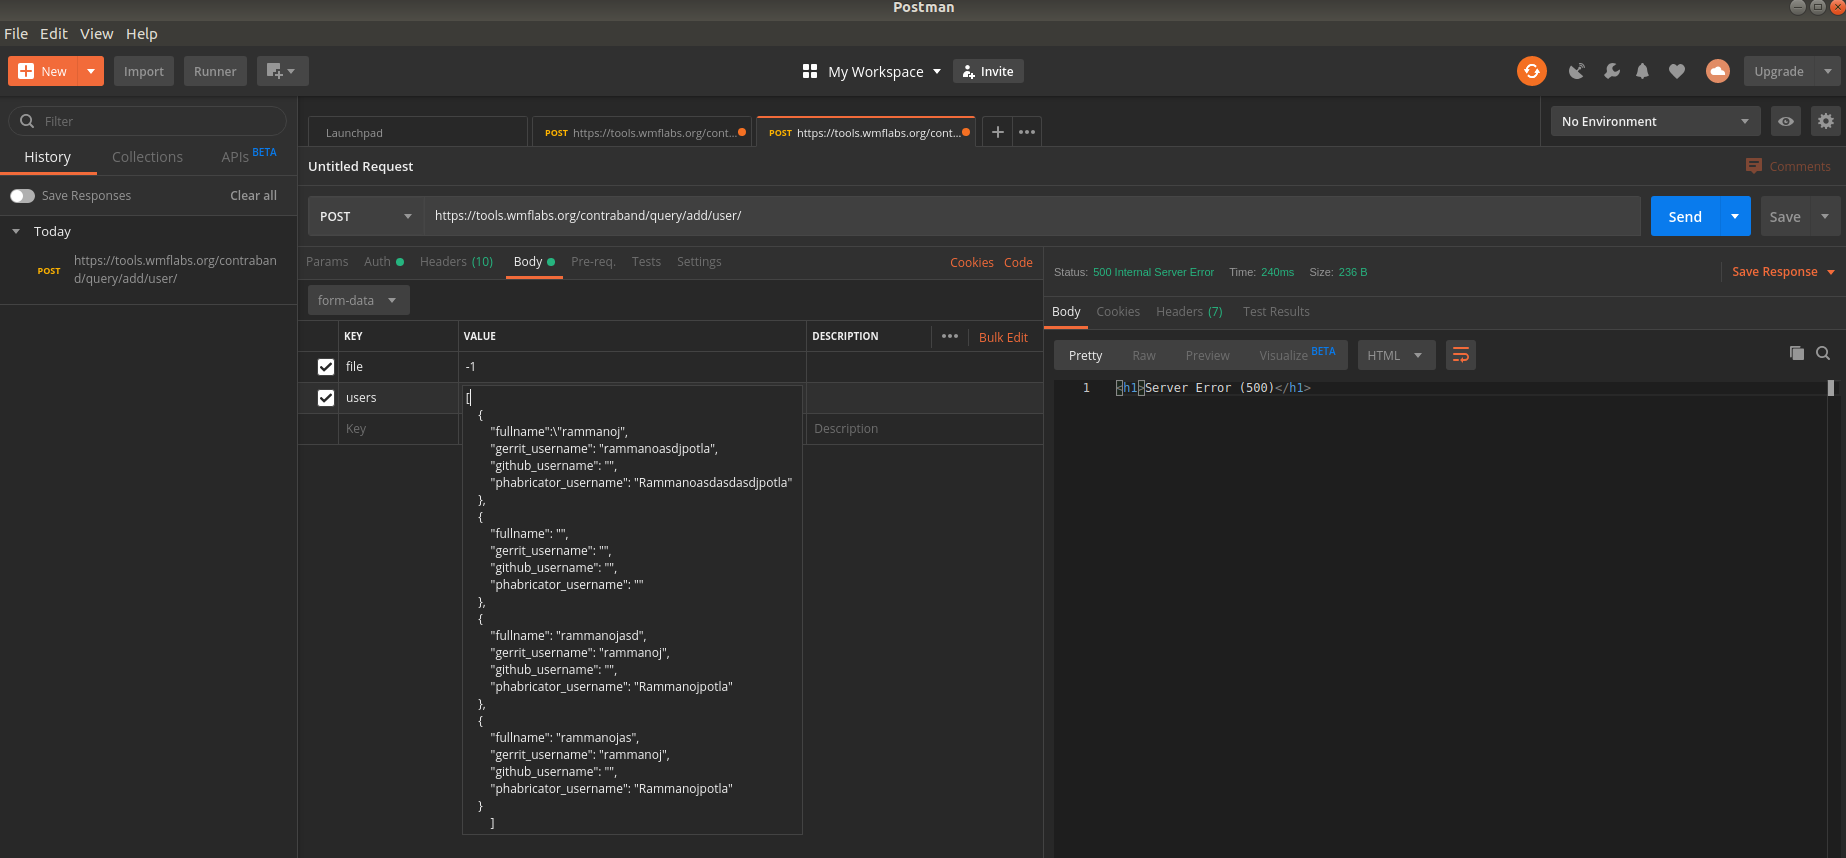The height and width of the screenshot is (858, 1846).
Task: Open the Help menu
Action: (142, 33)
